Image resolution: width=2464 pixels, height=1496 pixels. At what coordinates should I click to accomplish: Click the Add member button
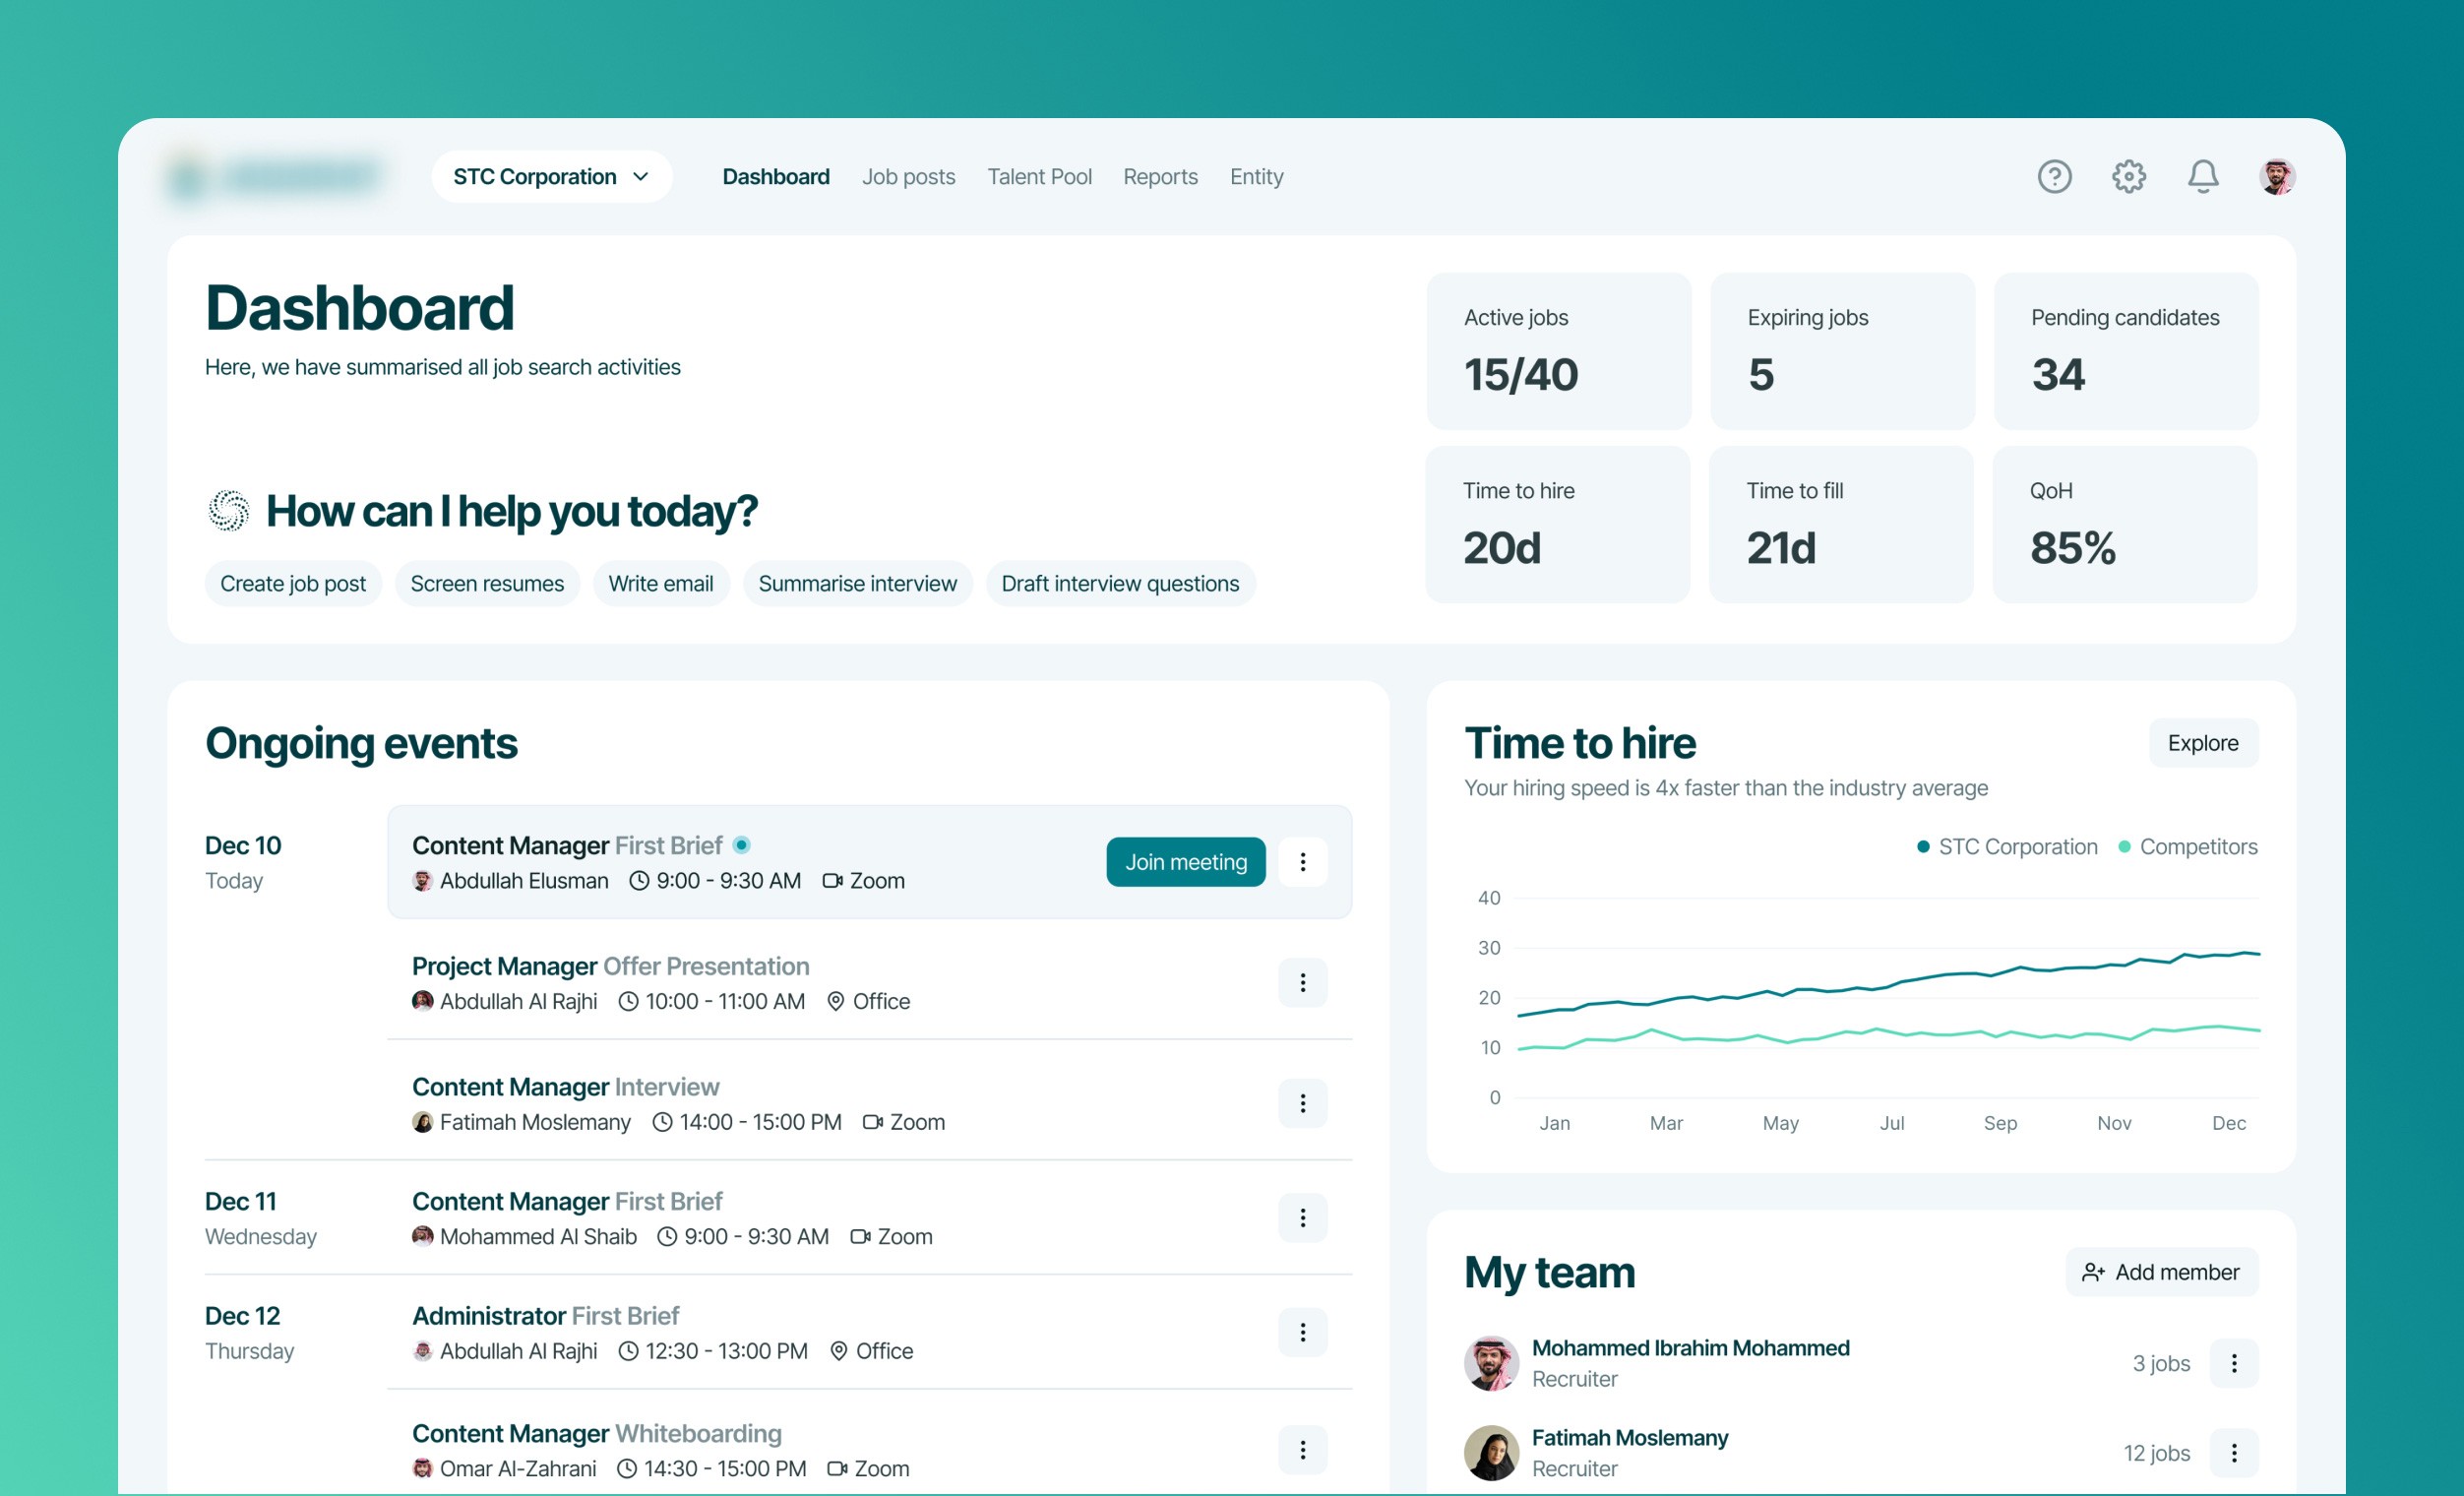[x=2161, y=1272]
